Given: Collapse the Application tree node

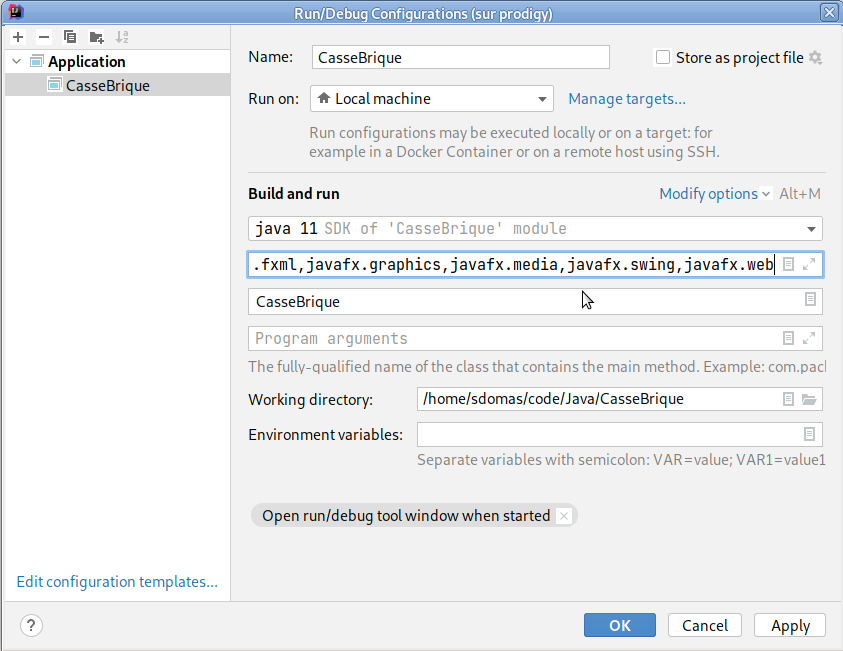Looking at the screenshot, I should point(16,62).
